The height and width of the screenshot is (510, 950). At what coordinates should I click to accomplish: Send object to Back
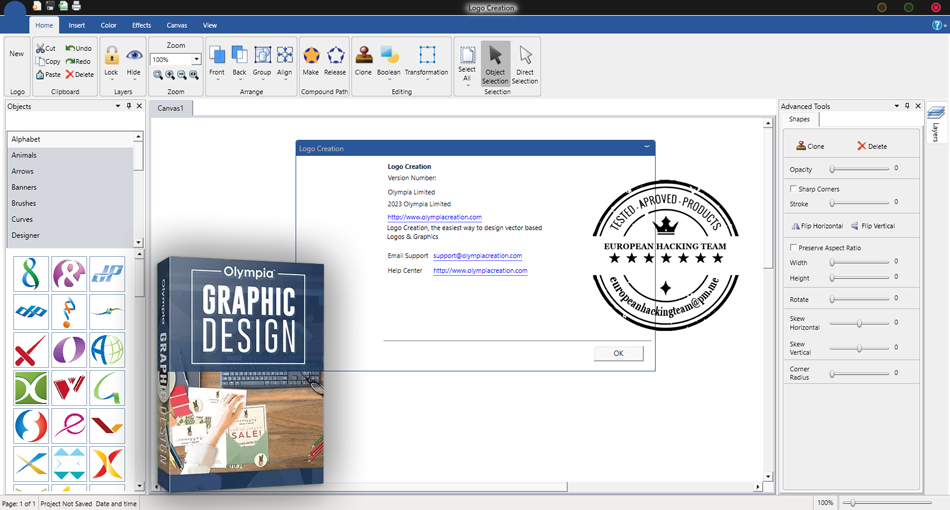click(239, 61)
